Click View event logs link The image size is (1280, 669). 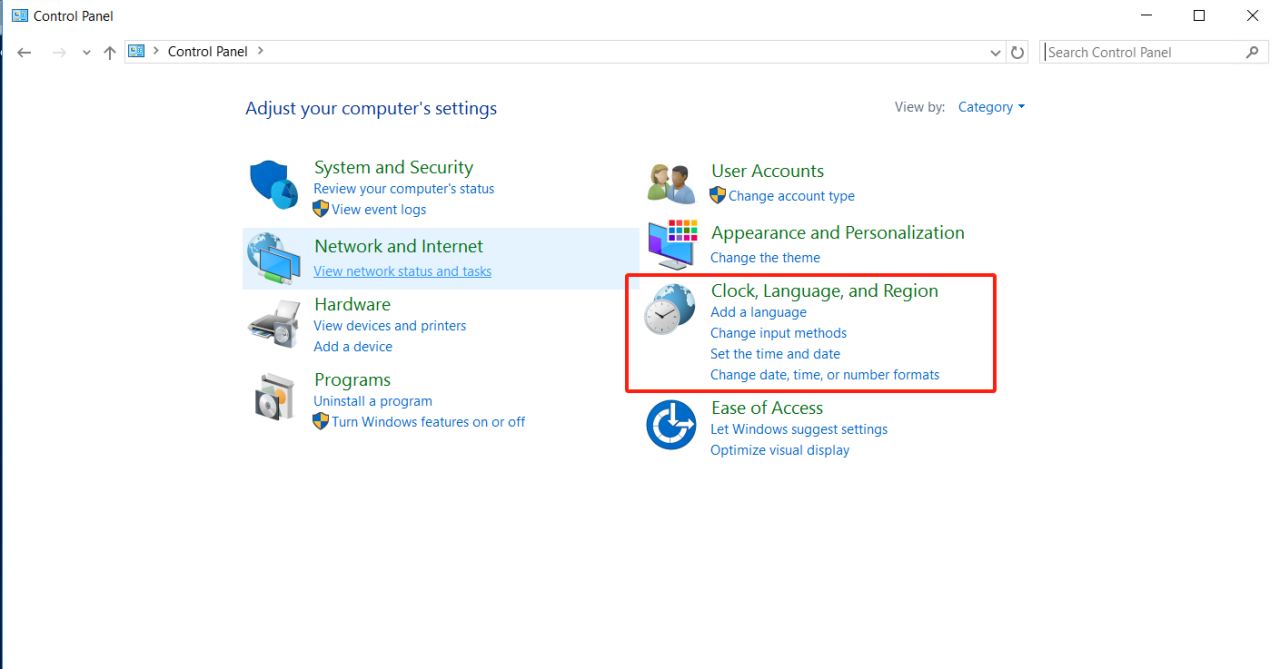pyautogui.click(x=379, y=209)
